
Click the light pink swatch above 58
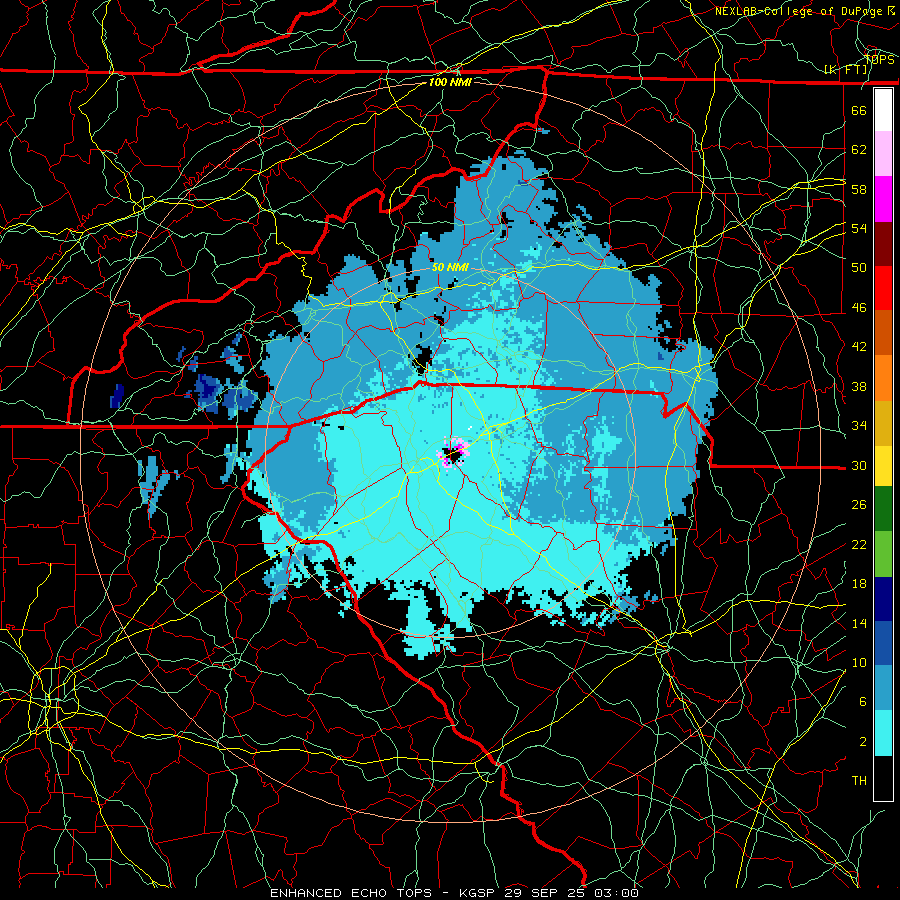883,154
